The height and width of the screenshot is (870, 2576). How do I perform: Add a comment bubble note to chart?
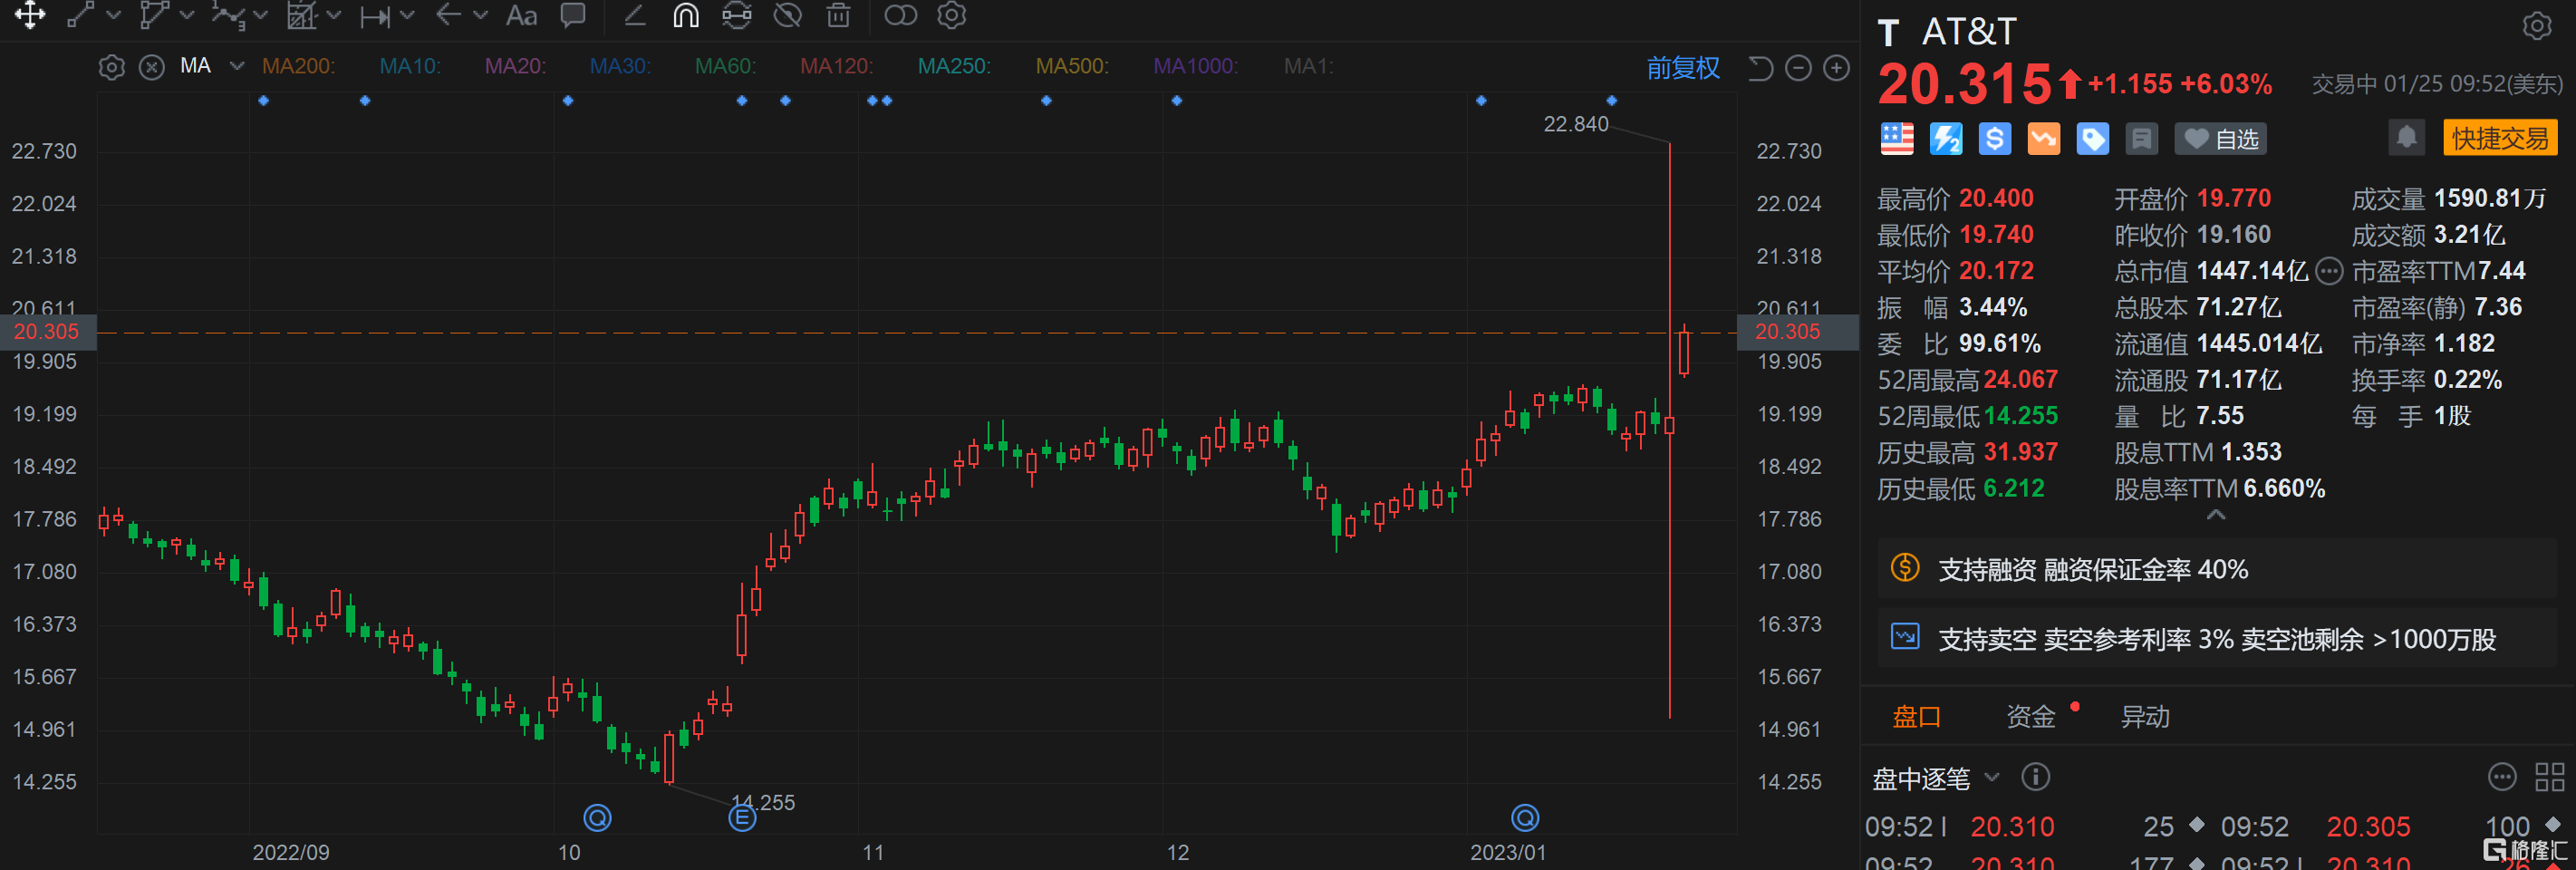(573, 15)
